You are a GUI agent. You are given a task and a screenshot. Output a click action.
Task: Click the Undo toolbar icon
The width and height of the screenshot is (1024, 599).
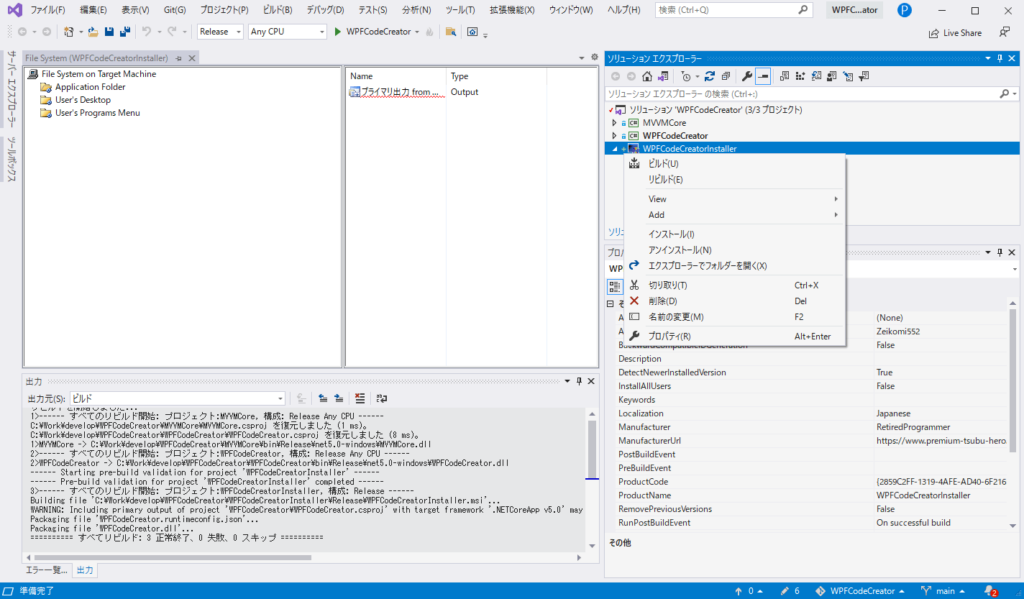[x=146, y=31]
